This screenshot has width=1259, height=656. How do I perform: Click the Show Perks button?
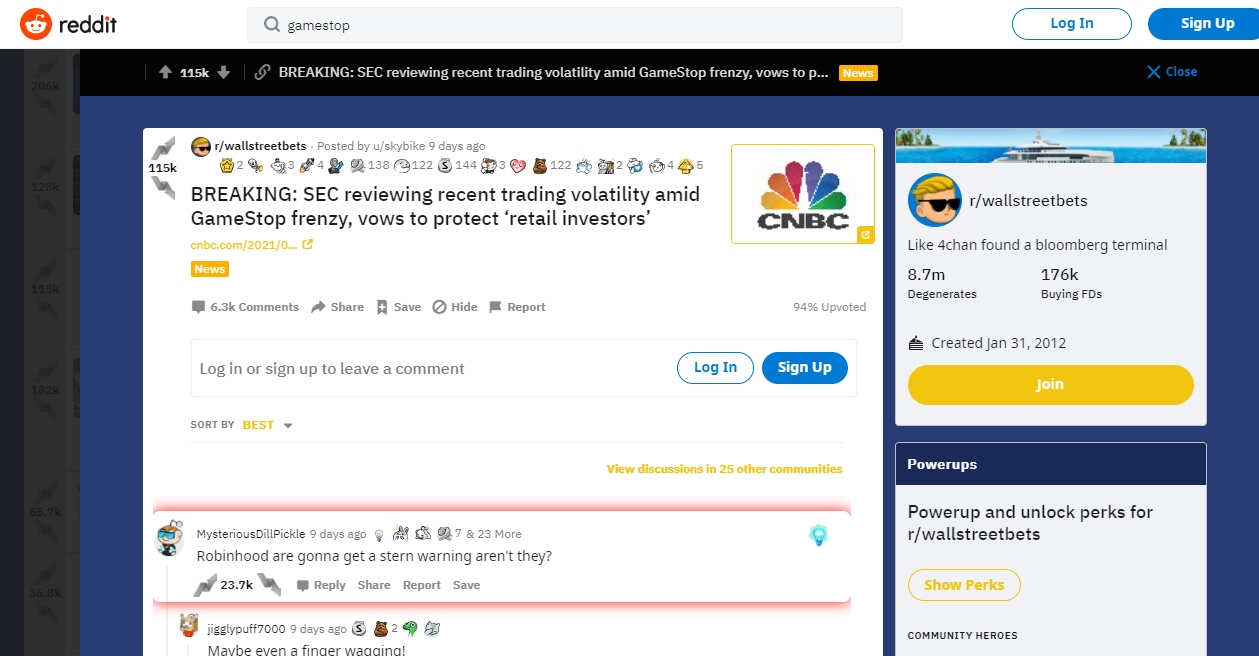[964, 585]
